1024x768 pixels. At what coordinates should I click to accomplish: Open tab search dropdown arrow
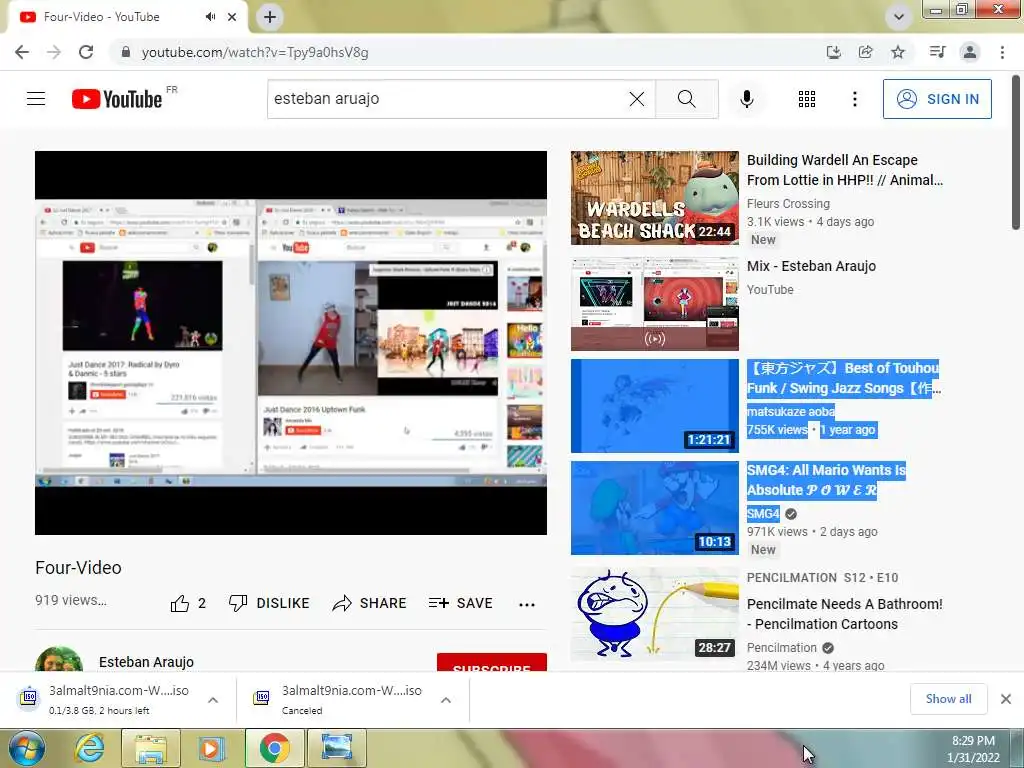pos(899,17)
